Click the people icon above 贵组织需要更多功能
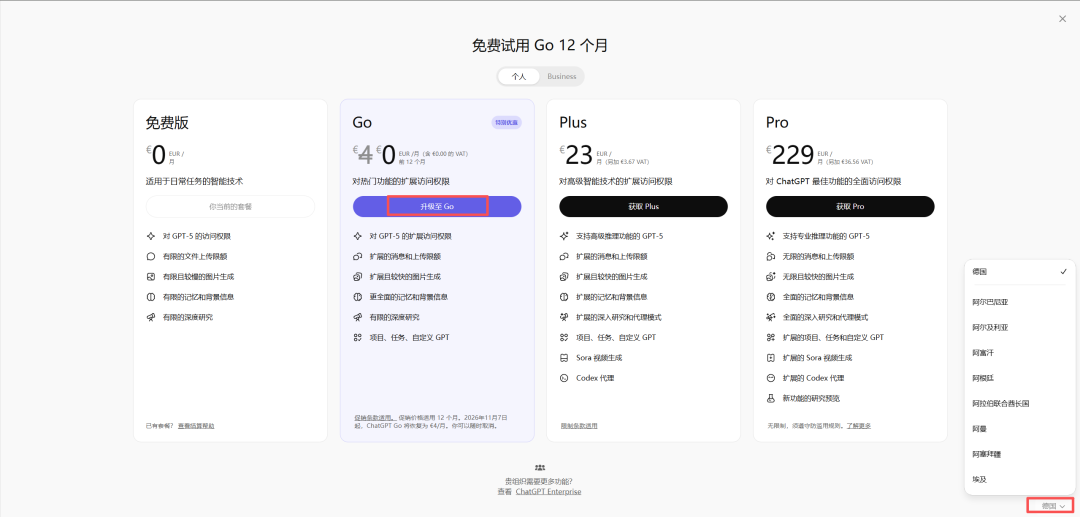Image resolution: width=1080 pixels, height=517 pixels. [540, 467]
